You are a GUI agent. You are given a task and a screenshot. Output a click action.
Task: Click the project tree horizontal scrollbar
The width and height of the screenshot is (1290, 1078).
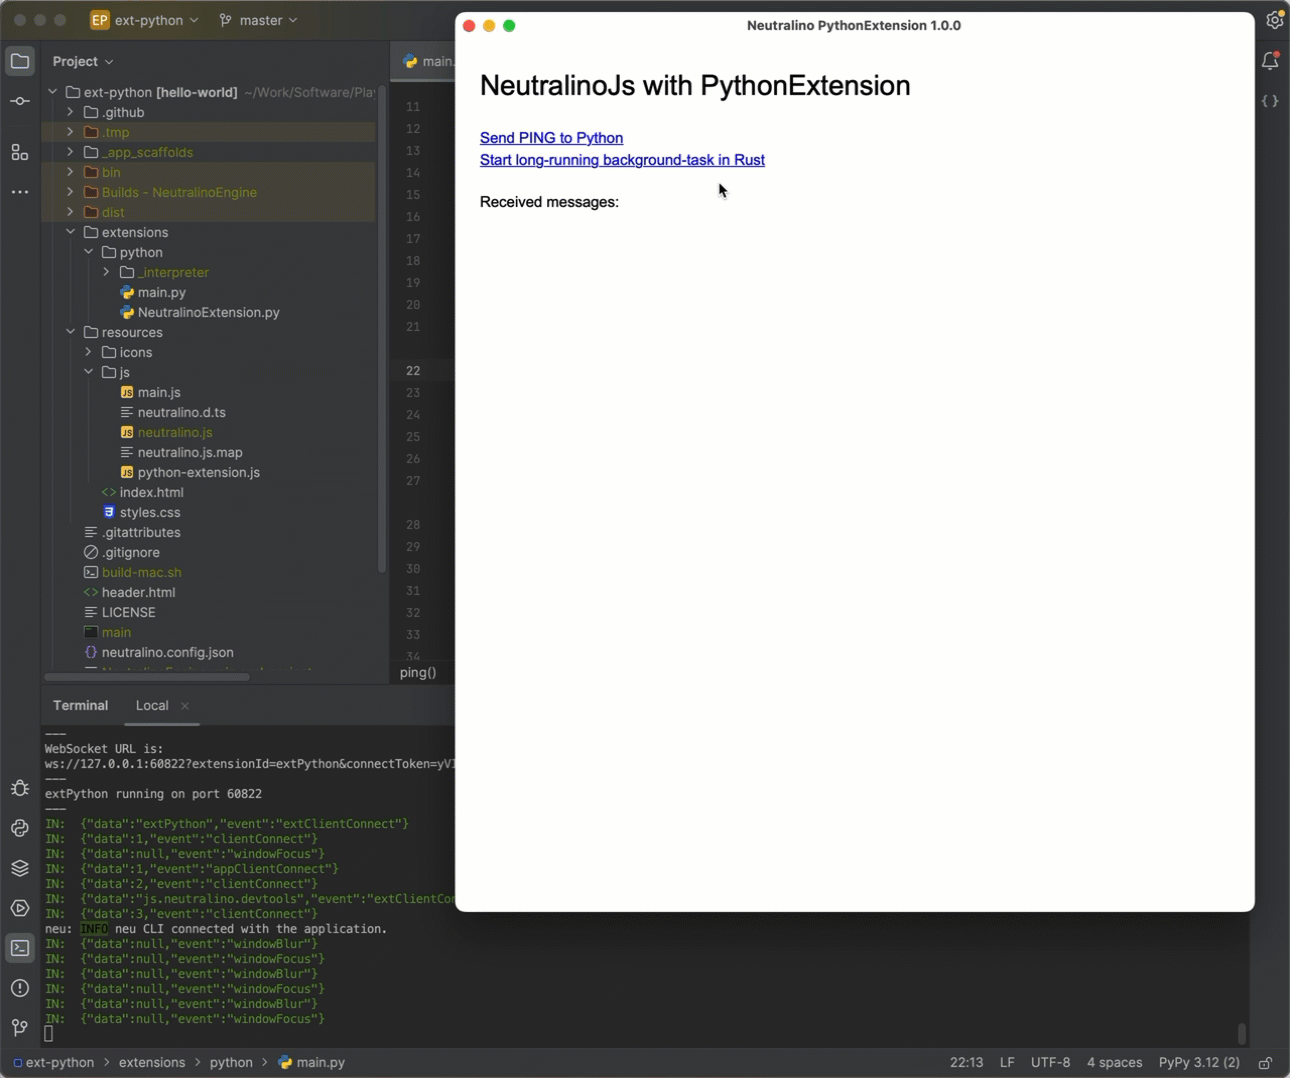click(x=147, y=677)
